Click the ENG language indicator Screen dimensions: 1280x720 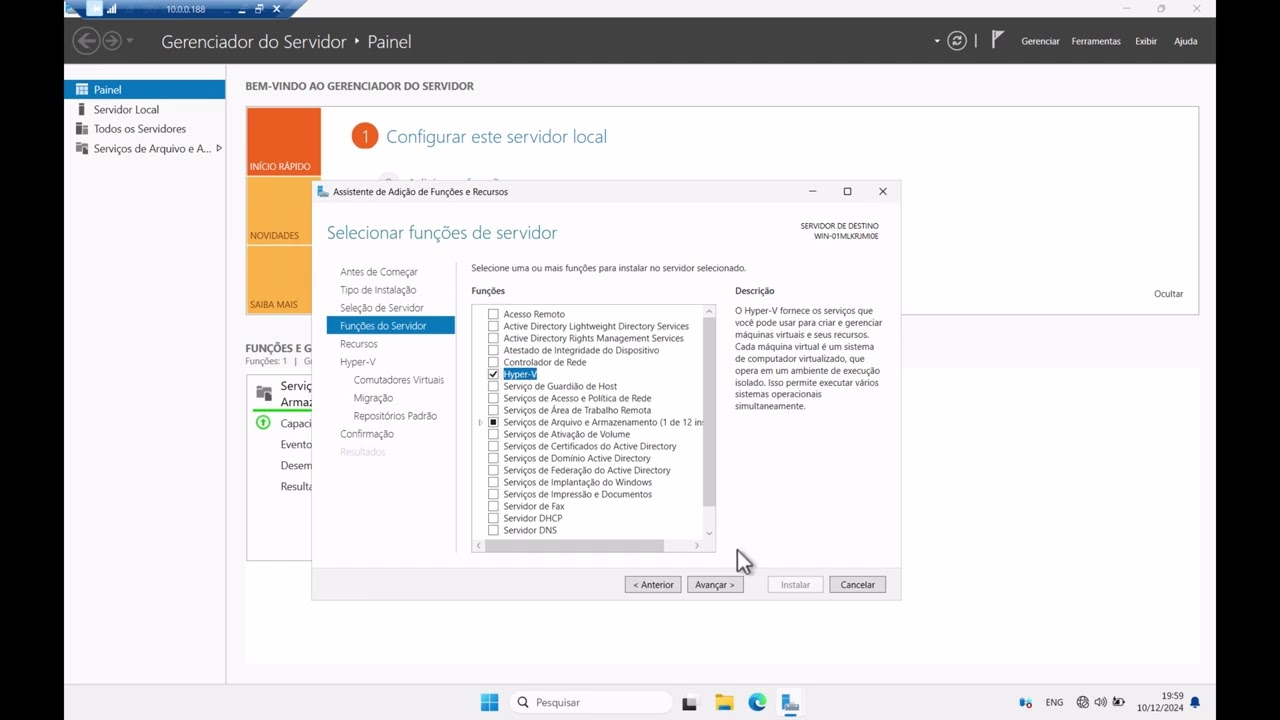click(1054, 703)
